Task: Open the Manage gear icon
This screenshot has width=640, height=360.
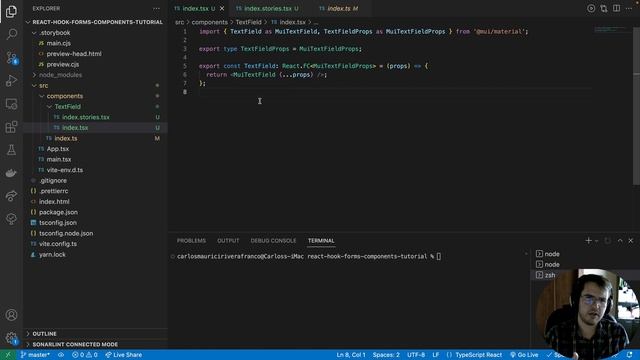Action: tap(11, 338)
